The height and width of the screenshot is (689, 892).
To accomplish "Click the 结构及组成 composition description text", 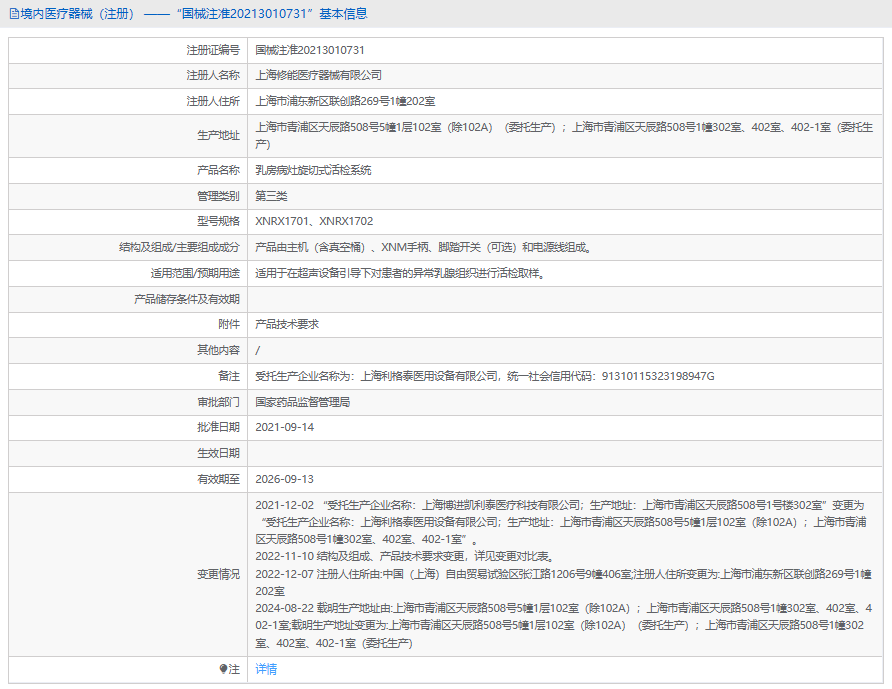I will click(x=422, y=247).
